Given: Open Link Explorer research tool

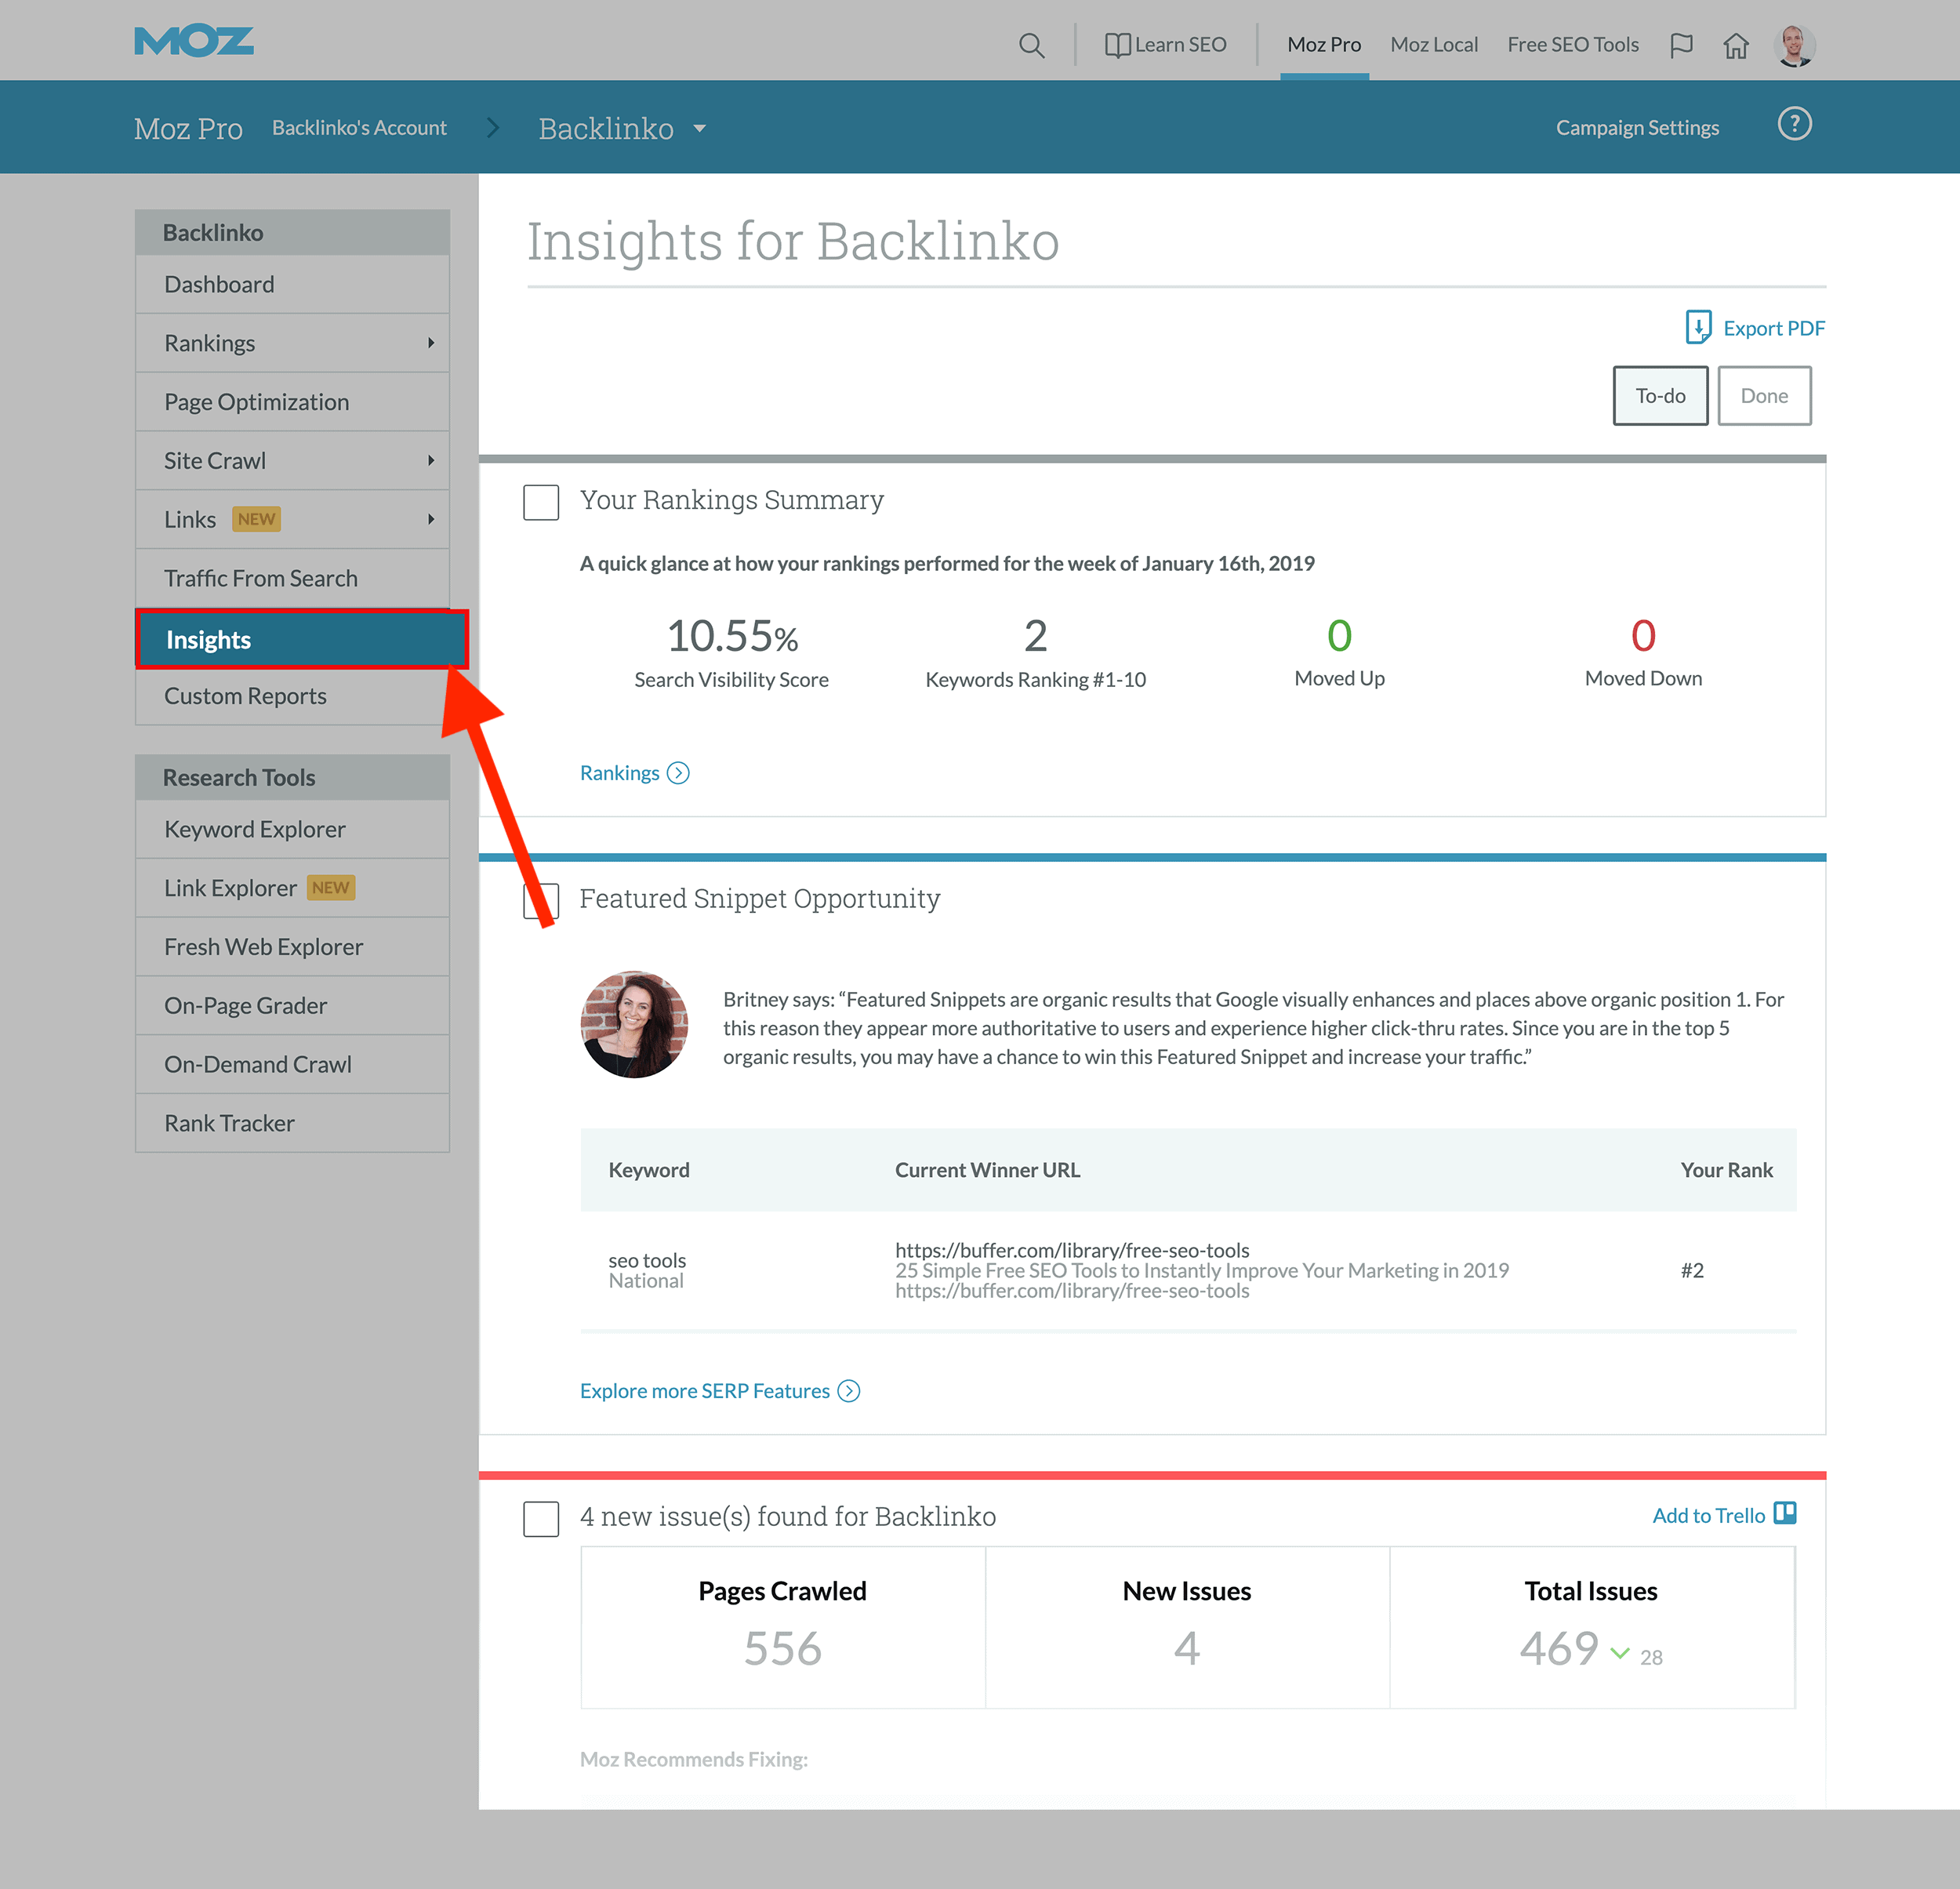Looking at the screenshot, I should click(x=292, y=888).
